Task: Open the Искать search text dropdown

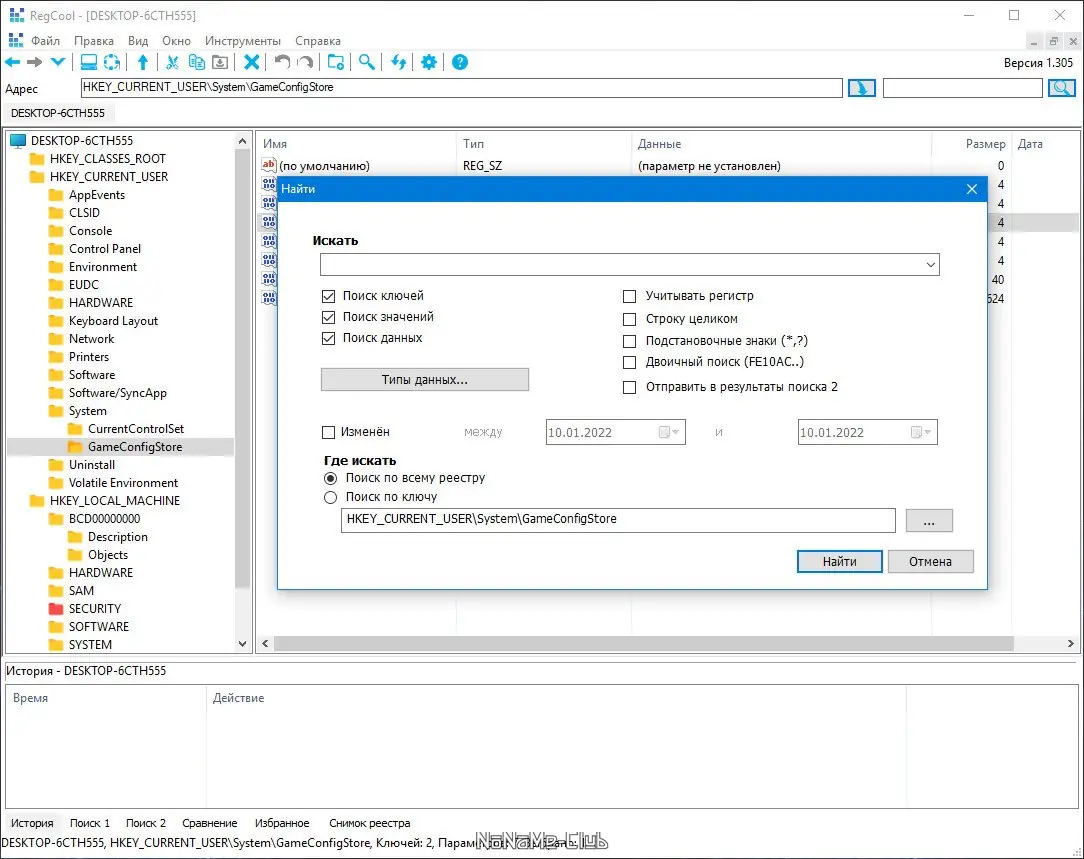Action: point(931,265)
